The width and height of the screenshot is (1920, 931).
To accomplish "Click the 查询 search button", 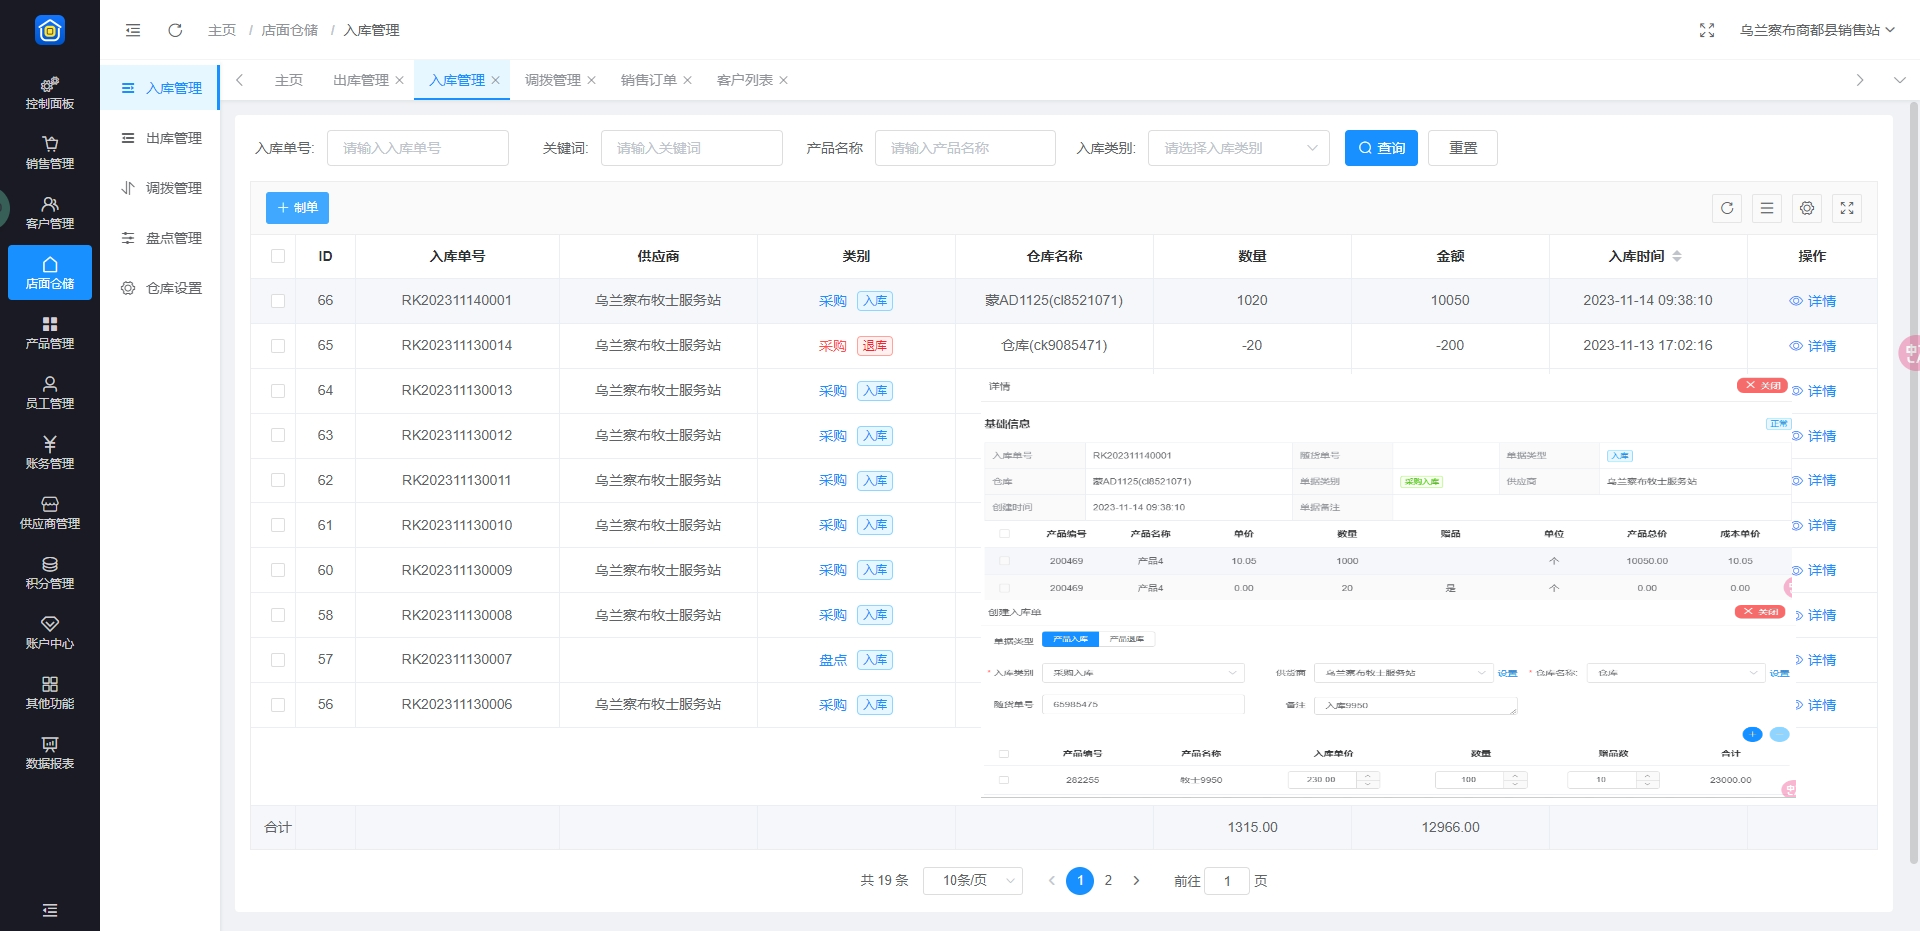I will pos(1381,148).
